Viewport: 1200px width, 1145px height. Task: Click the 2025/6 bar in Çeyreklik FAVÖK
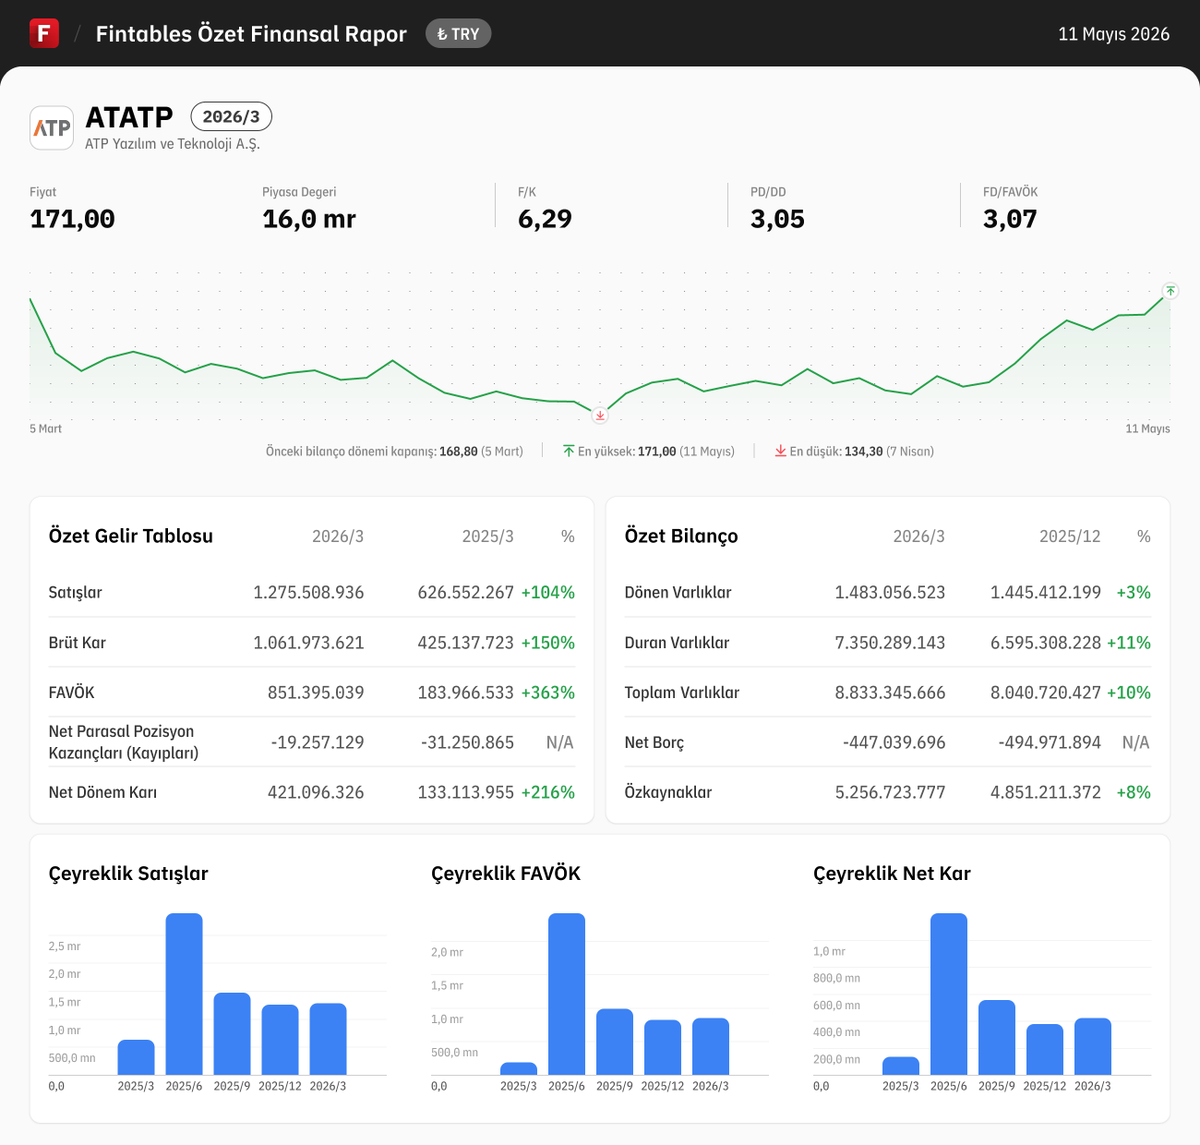click(567, 994)
